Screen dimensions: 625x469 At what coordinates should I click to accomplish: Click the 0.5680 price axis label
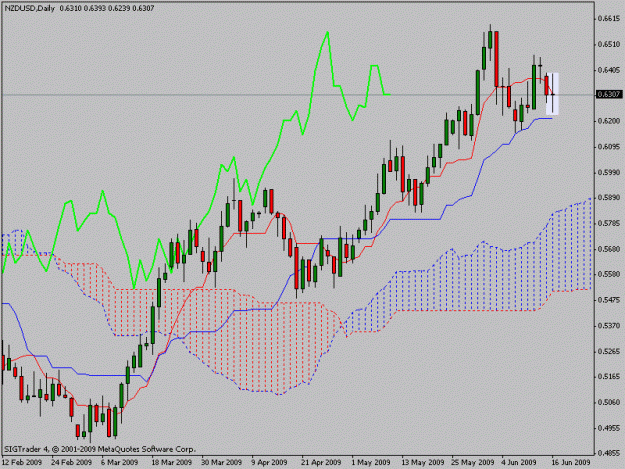pos(610,249)
